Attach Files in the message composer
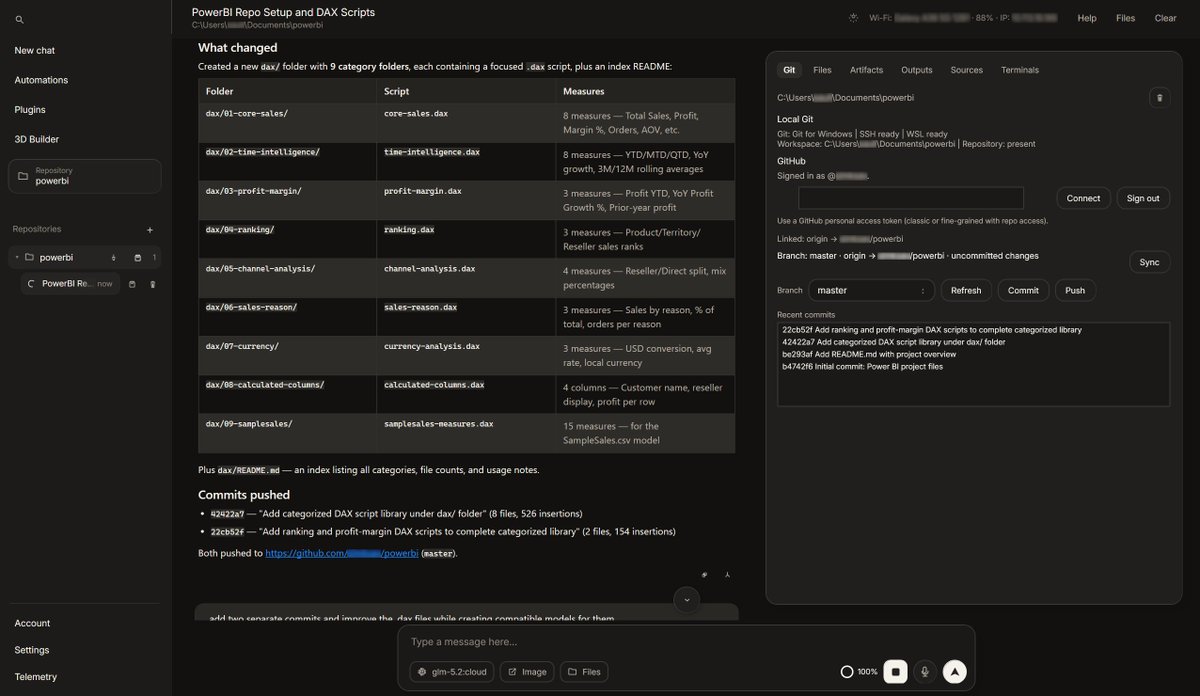 pyautogui.click(x=584, y=672)
